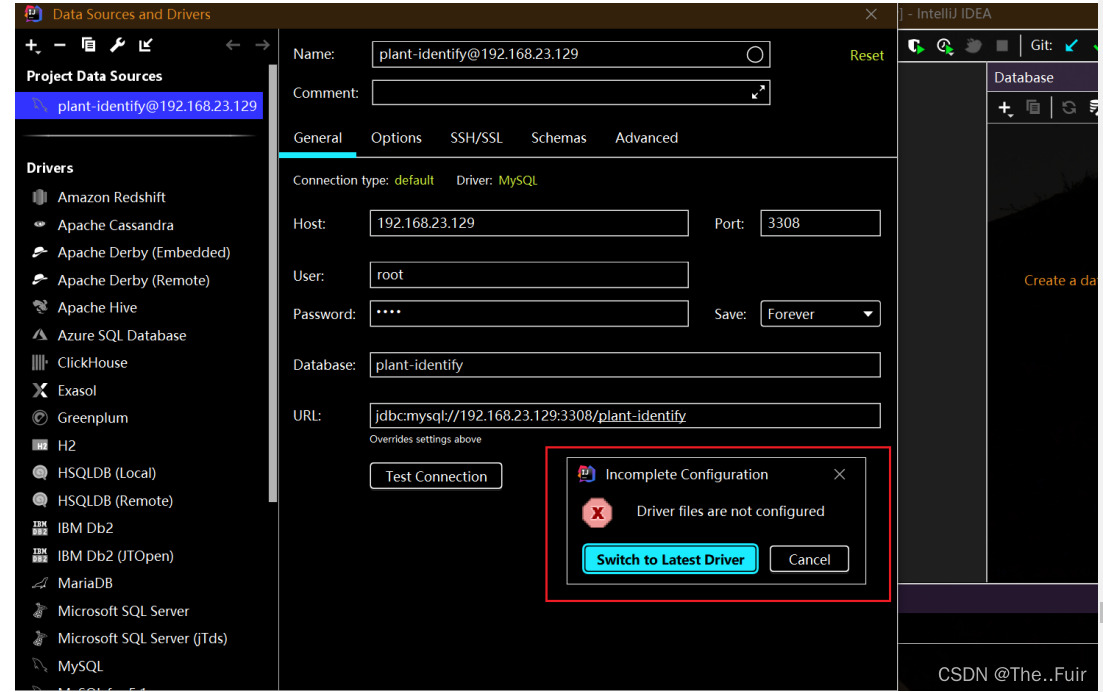Click Database tool window title

pos(1024,78)
